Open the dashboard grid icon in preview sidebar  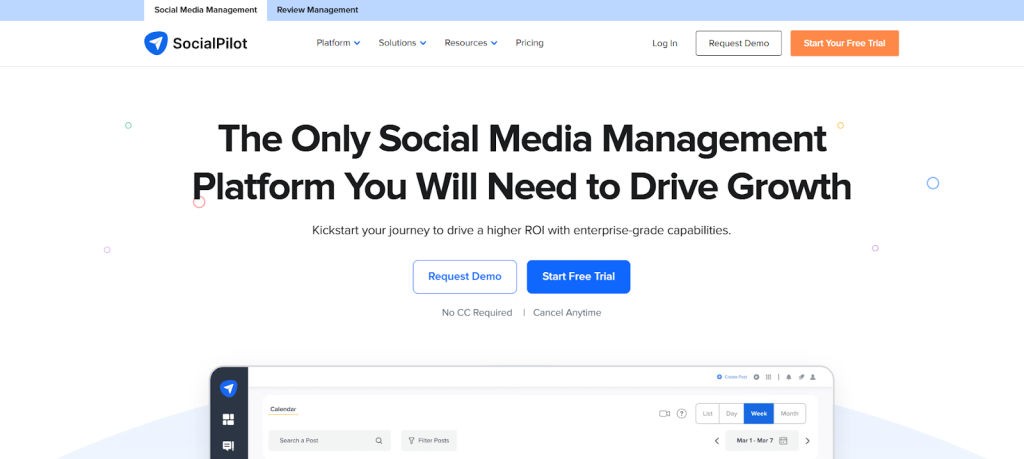228,419
